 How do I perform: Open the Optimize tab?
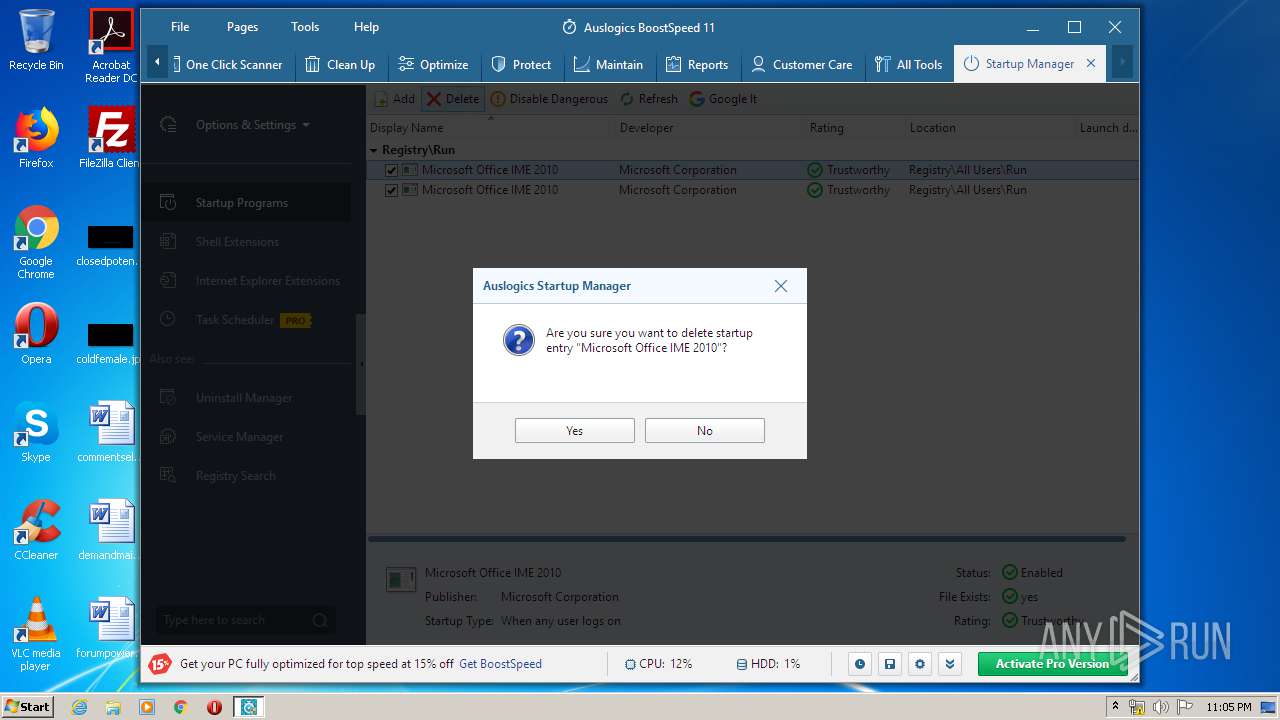tap(433, 64)
